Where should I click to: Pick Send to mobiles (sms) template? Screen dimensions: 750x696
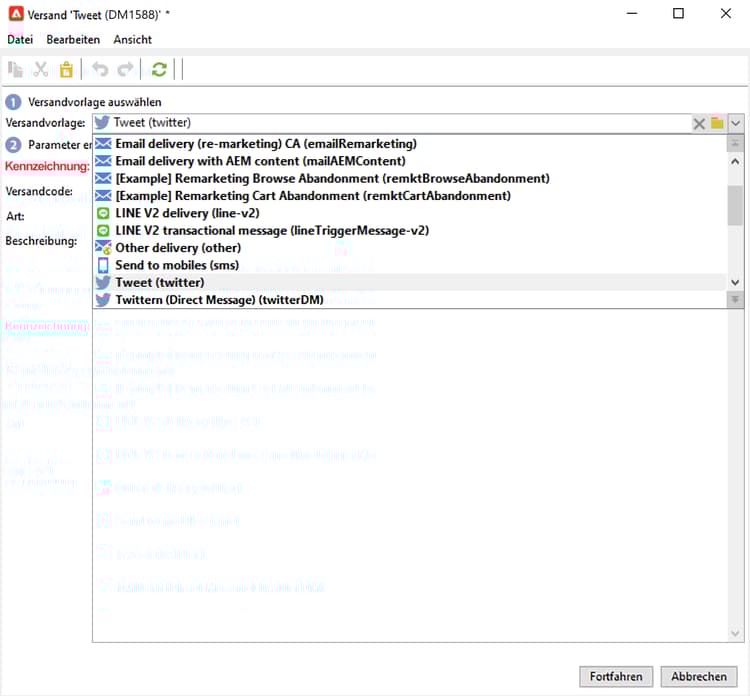(409, 265)
